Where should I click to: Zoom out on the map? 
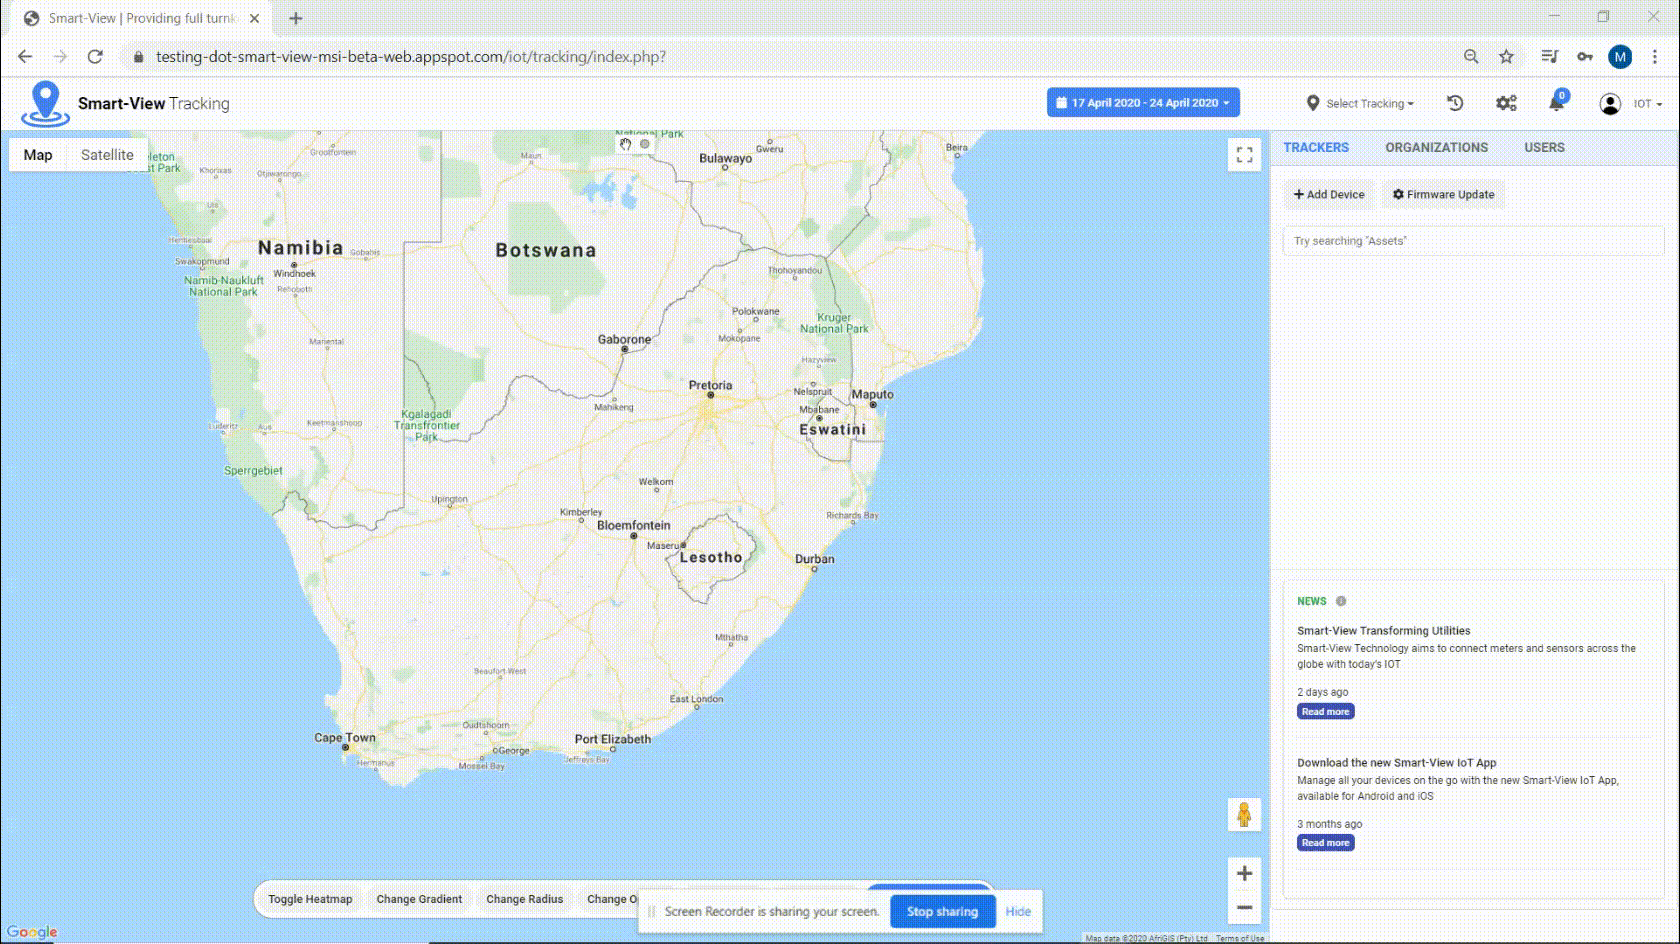pyautogui.click(x=1244, y=907)
